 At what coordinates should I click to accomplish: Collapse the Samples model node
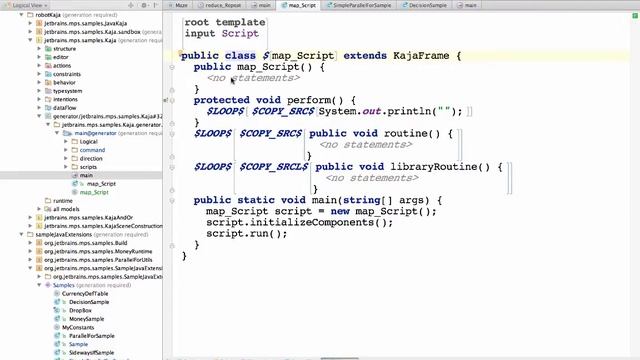point(39,285)
